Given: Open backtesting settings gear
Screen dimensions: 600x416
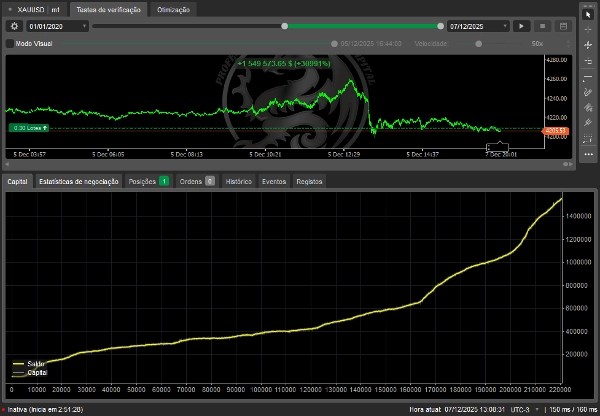Looking at the screenshot, I should [14, 26].
